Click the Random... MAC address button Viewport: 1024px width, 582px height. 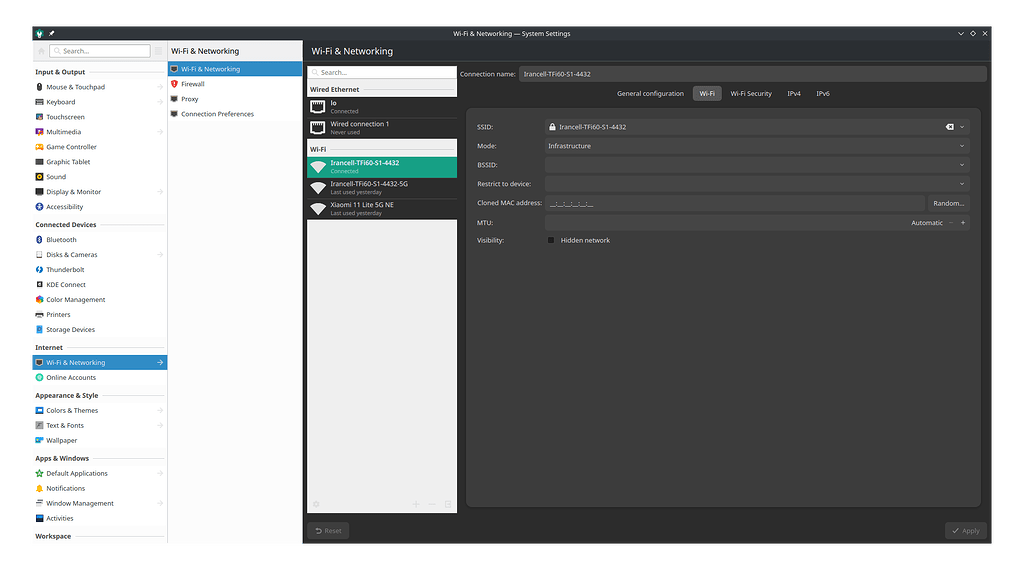click(948, 203)
